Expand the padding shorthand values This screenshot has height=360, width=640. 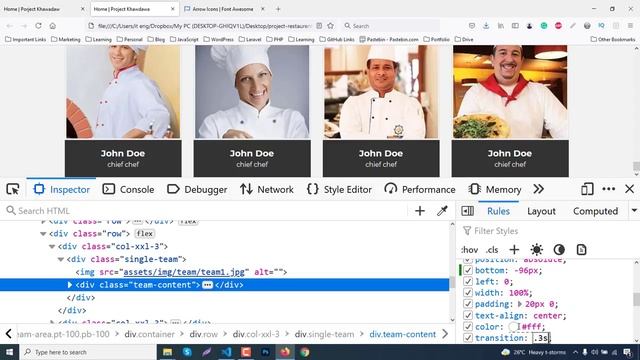point(520,304)
